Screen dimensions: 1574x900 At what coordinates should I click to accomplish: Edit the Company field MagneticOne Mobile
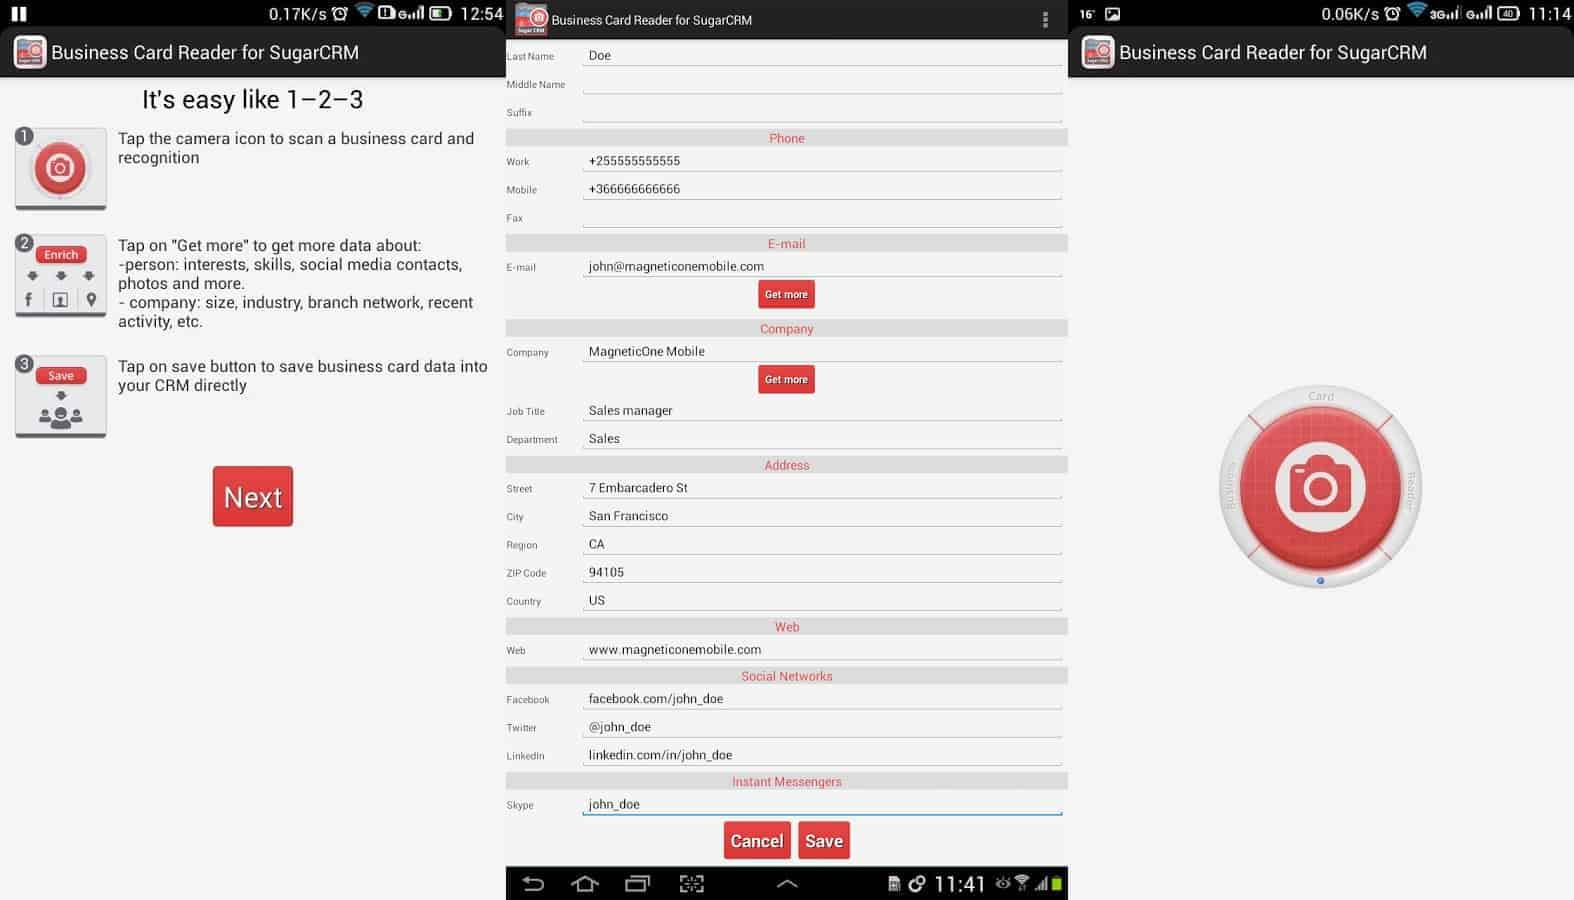[x=822, y=352]
